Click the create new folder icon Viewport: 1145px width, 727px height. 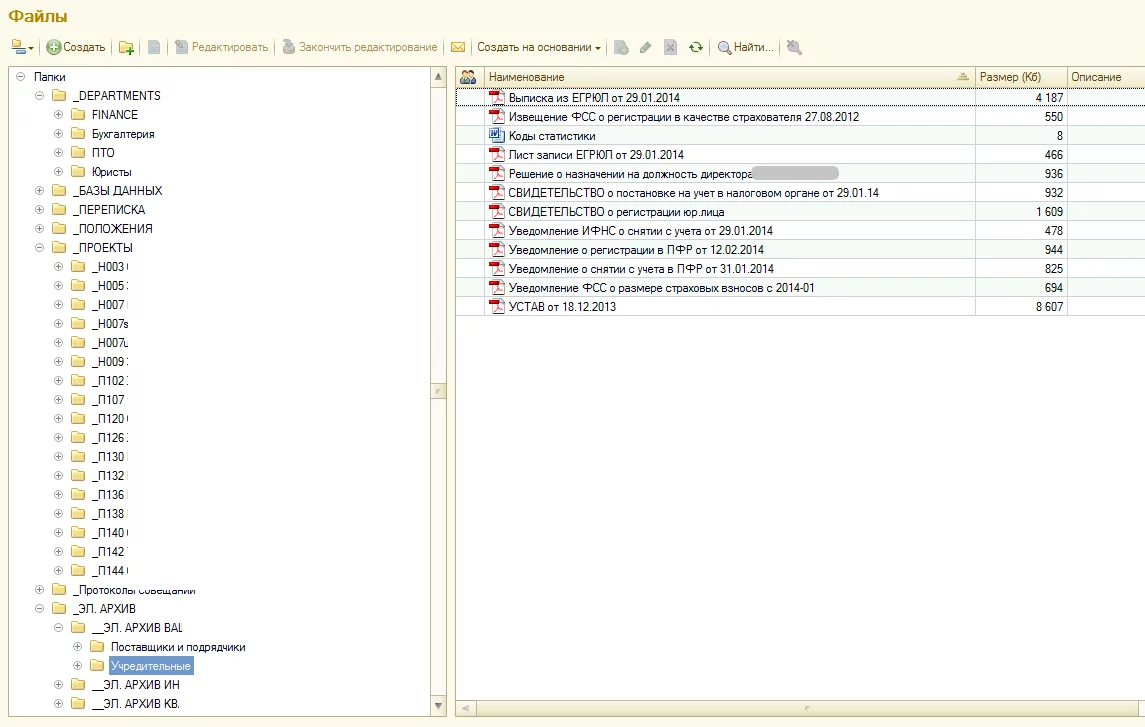(x=126, y=47)
